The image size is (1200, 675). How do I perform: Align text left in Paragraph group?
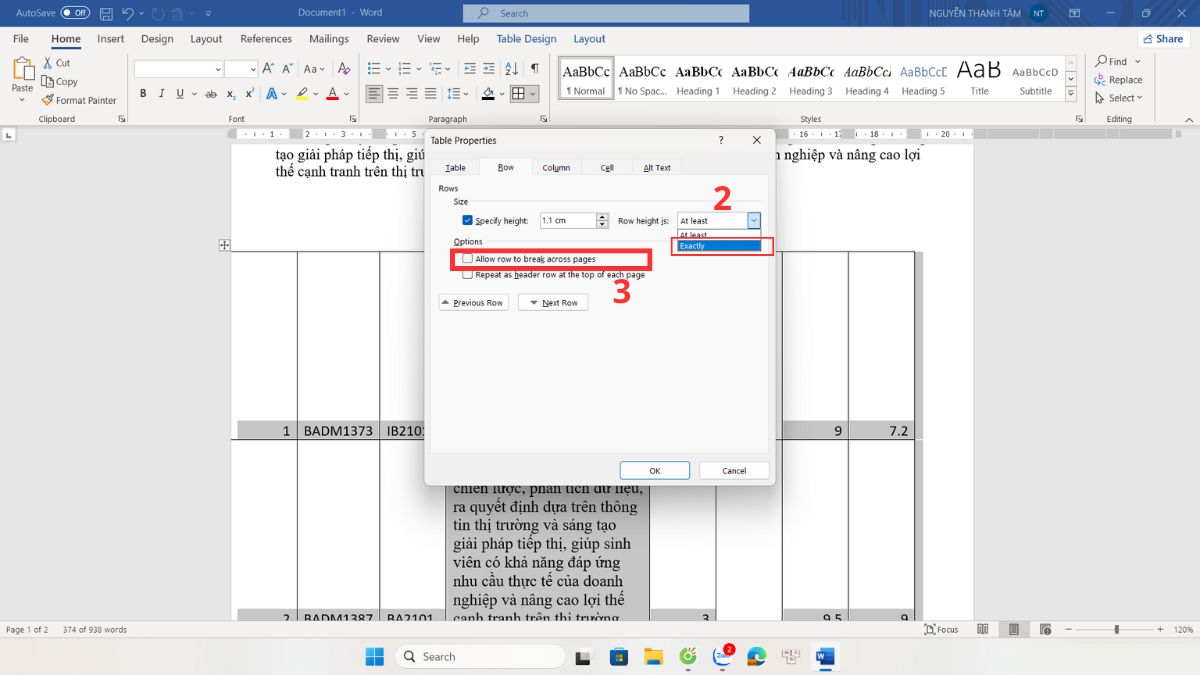coord(374,94)
